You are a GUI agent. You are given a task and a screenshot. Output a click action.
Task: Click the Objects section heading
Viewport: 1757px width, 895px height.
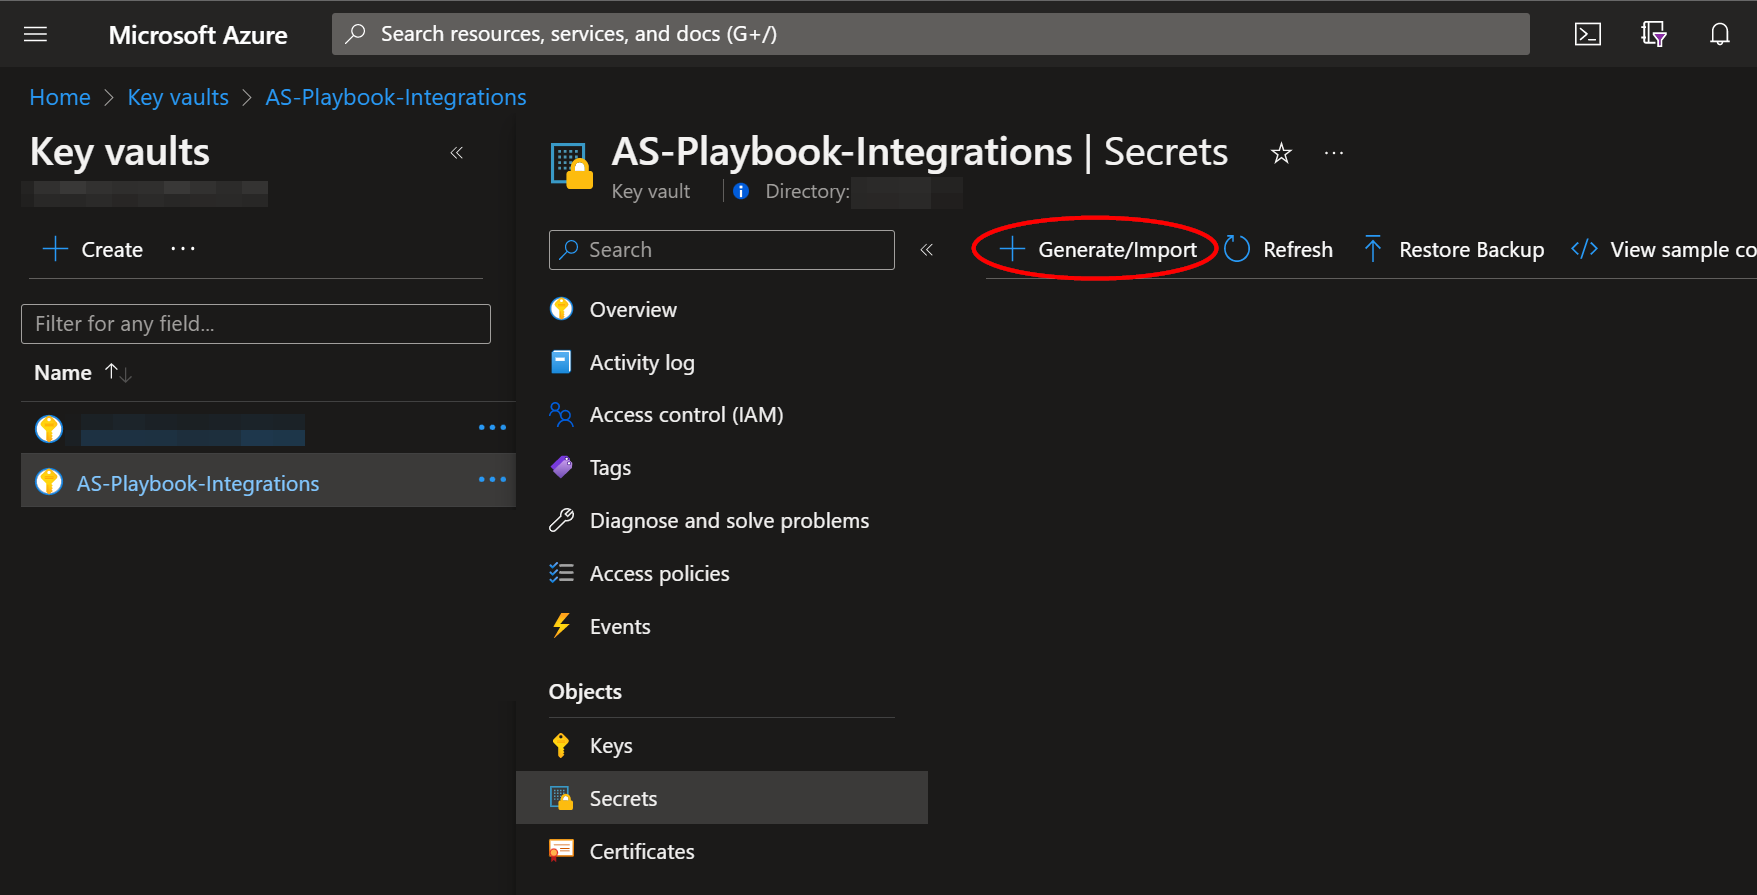[x=585, y=692]
